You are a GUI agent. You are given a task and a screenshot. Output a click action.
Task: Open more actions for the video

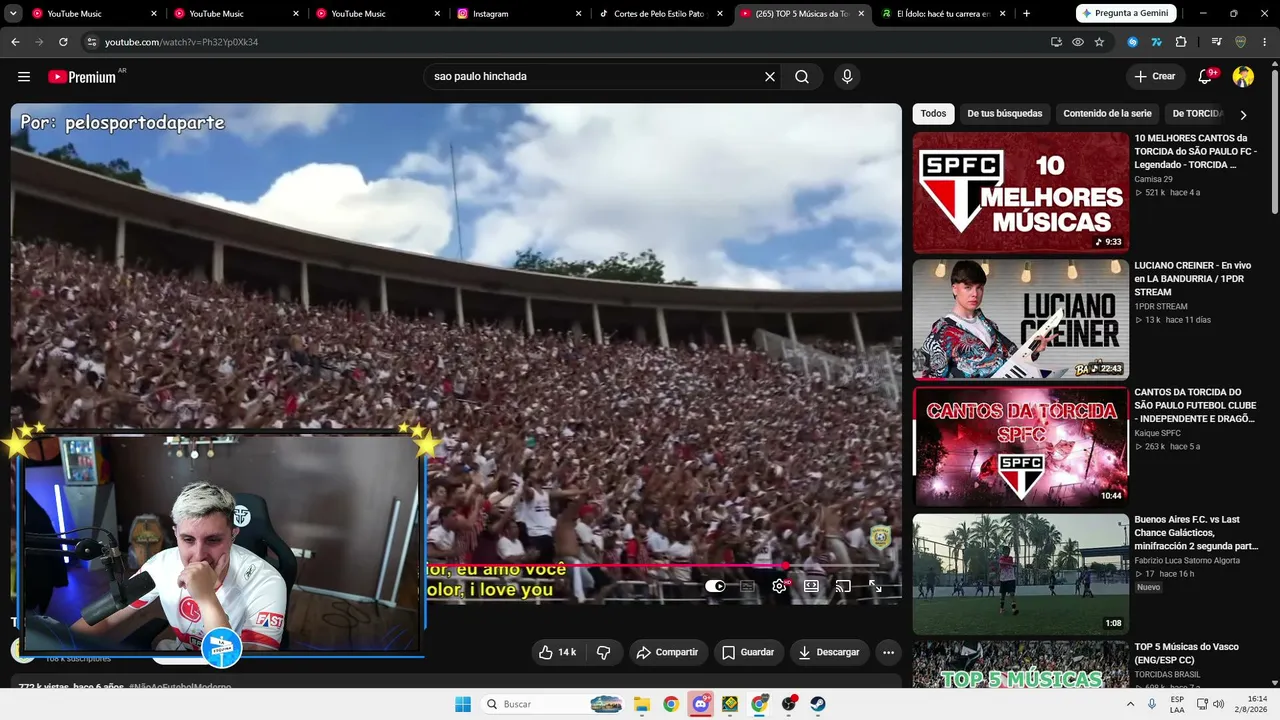pos(888,652)
